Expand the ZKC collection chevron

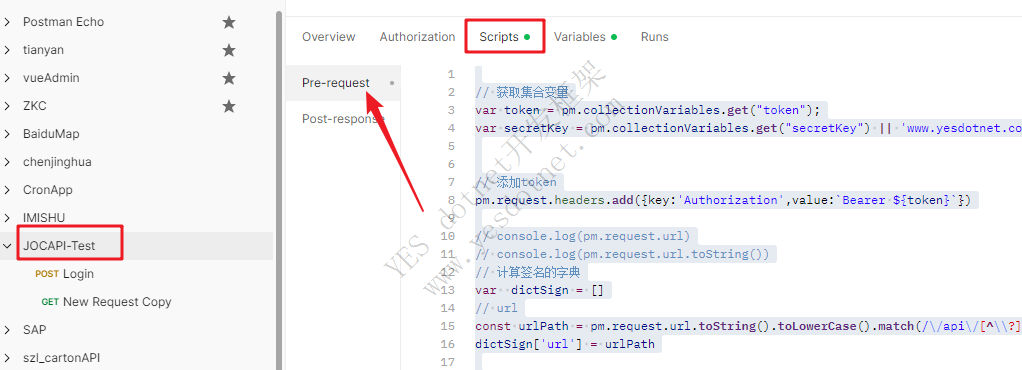(7, 106)
